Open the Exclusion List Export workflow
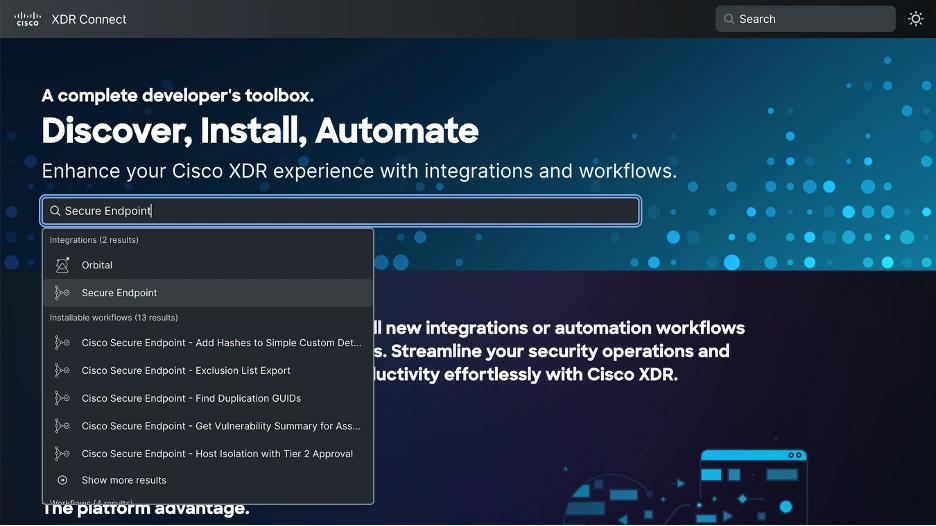The width and height of the screenshot is (936, 526). click(208, 370)
